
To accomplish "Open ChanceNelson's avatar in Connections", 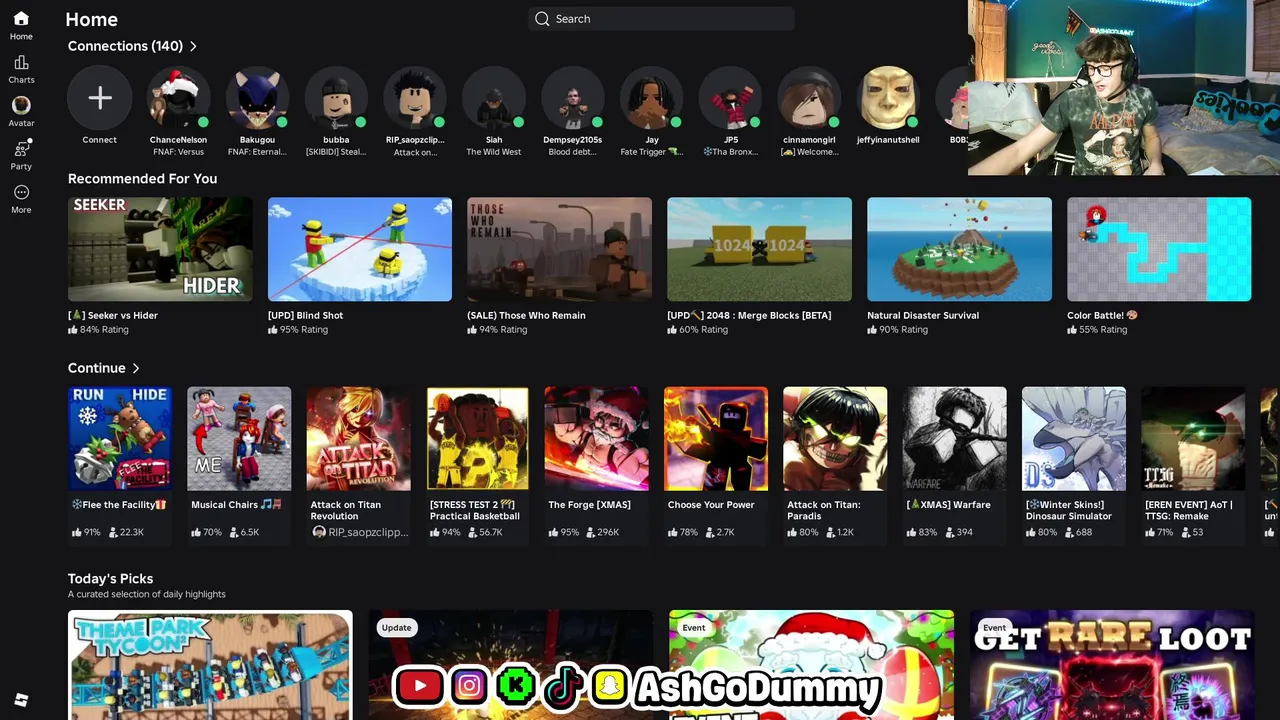I will pyautogui.click(x=178, y=98).
